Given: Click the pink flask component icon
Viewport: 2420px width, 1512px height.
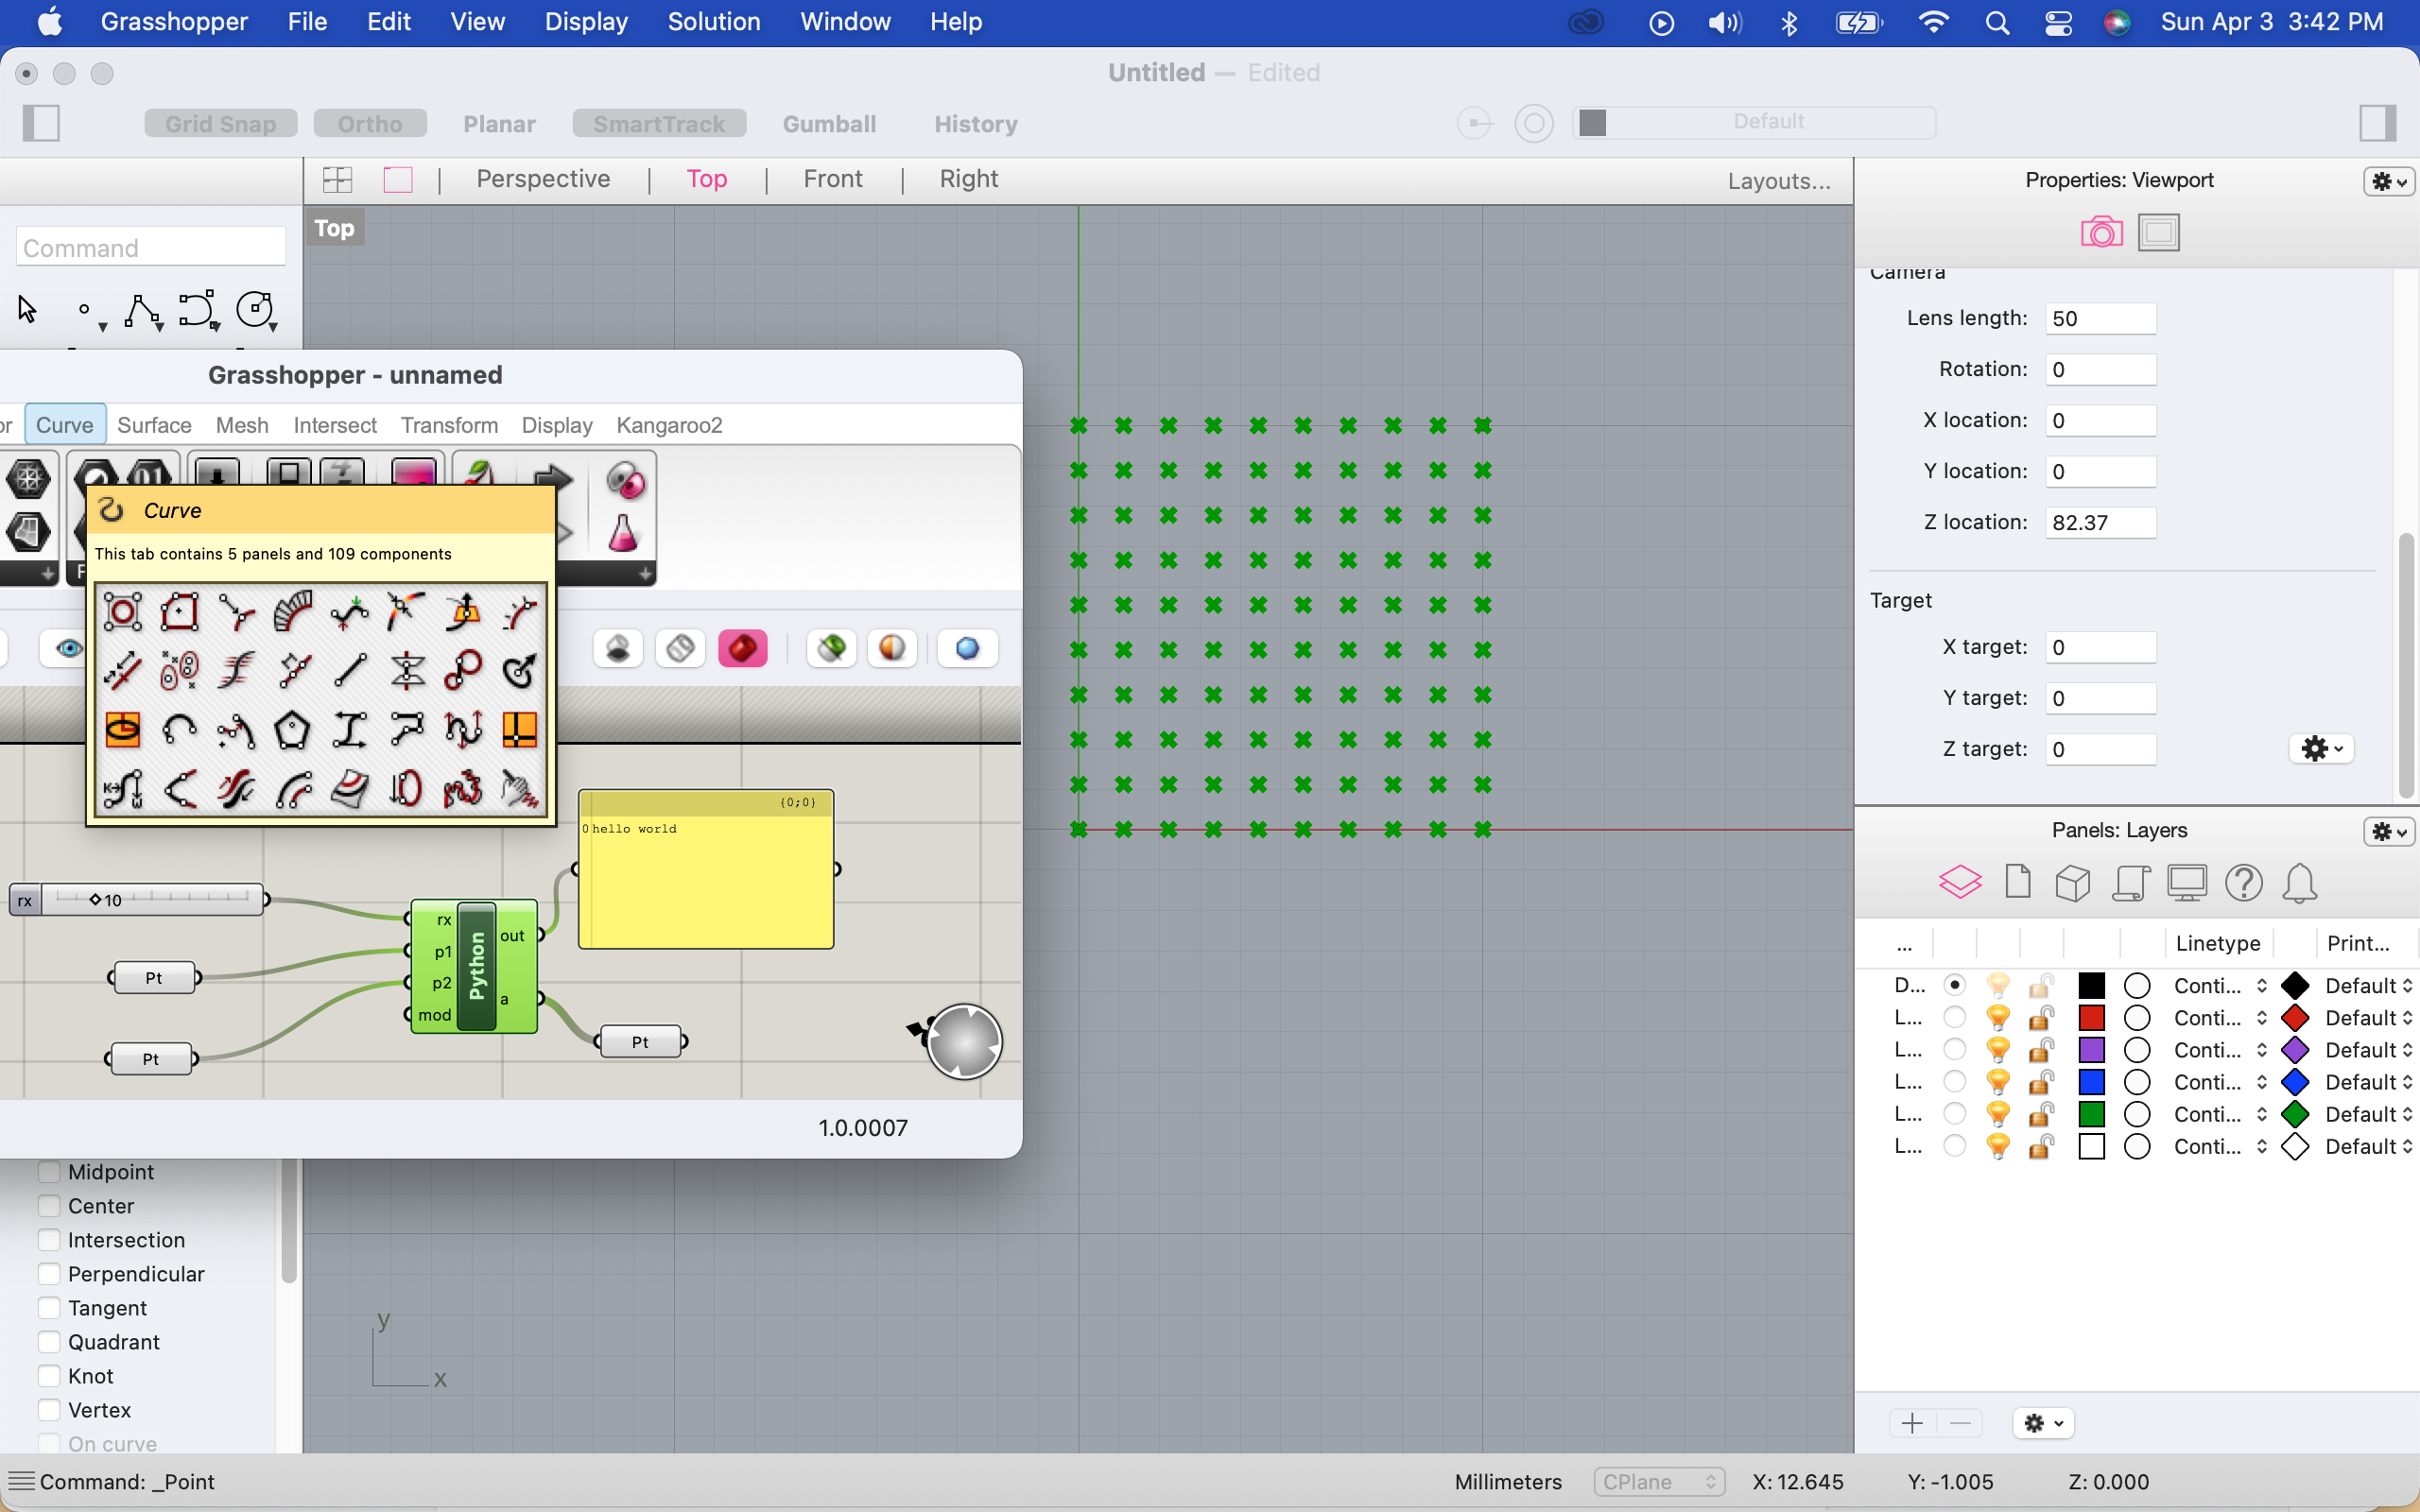Looking at the screenshot, I should point(624,534).
